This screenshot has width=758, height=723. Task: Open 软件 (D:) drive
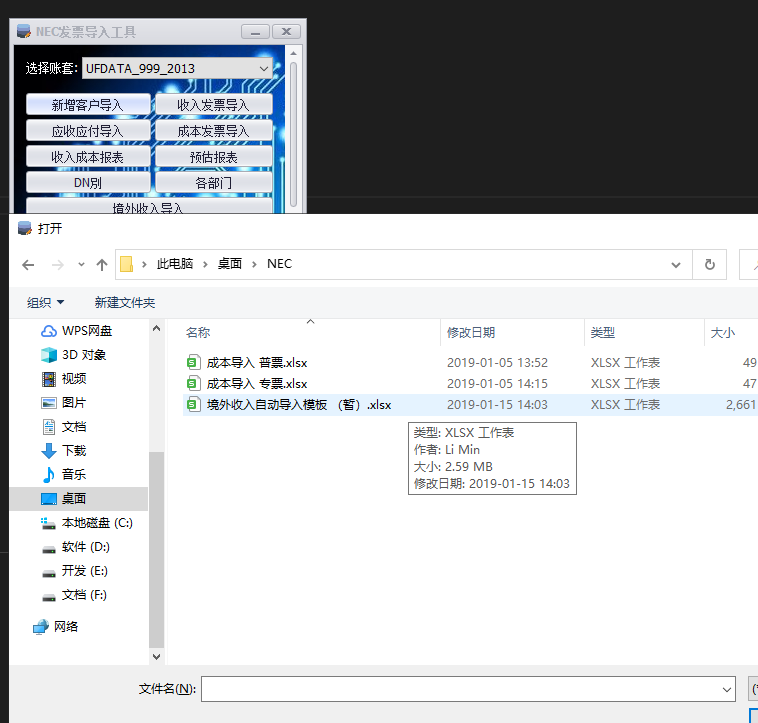click(x=76, y=547)
